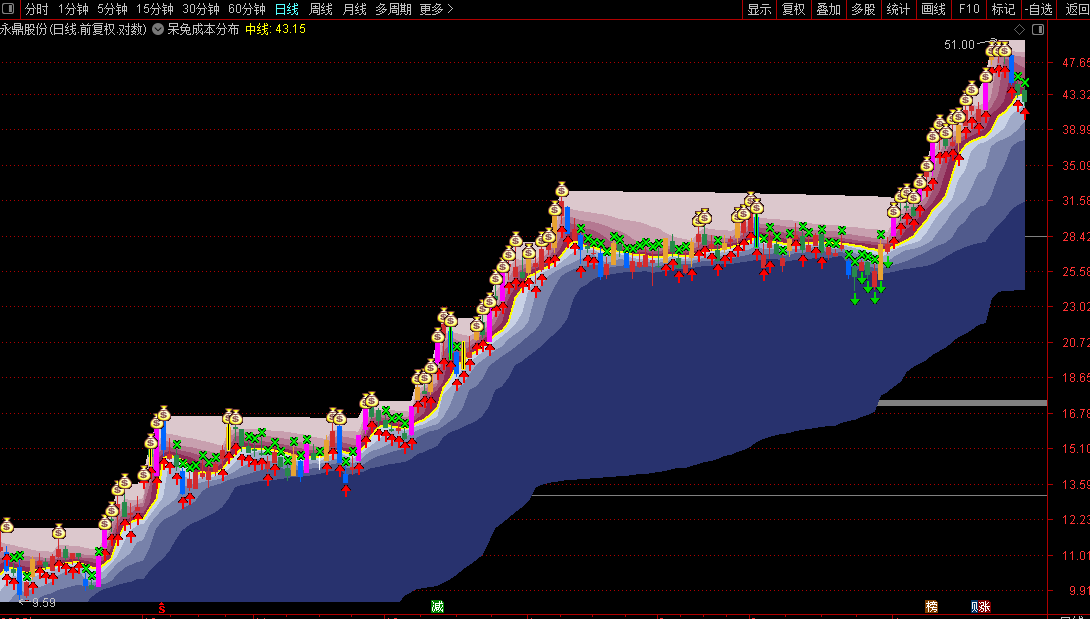The width and height of the screenshot is (1090, 619).
Task: Open the 复权 adjustment menu
Action: click(x=794, y=9)
